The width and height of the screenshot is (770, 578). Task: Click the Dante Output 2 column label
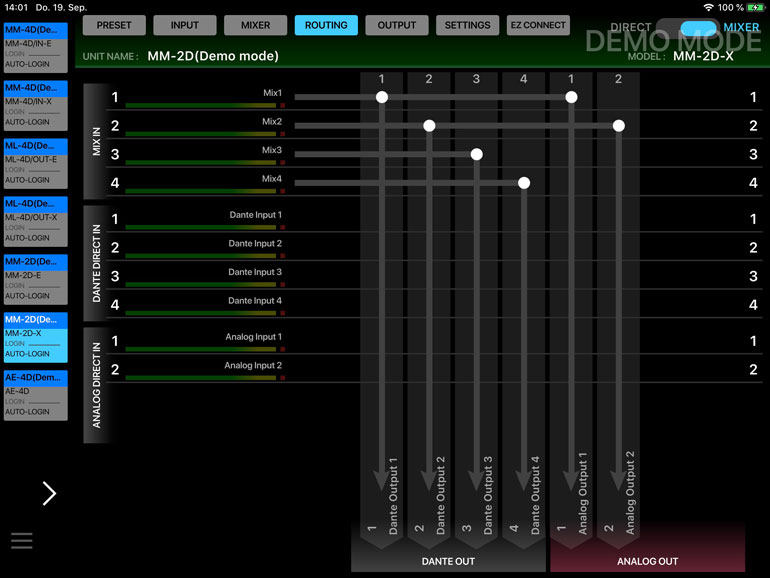pos(440,495)
